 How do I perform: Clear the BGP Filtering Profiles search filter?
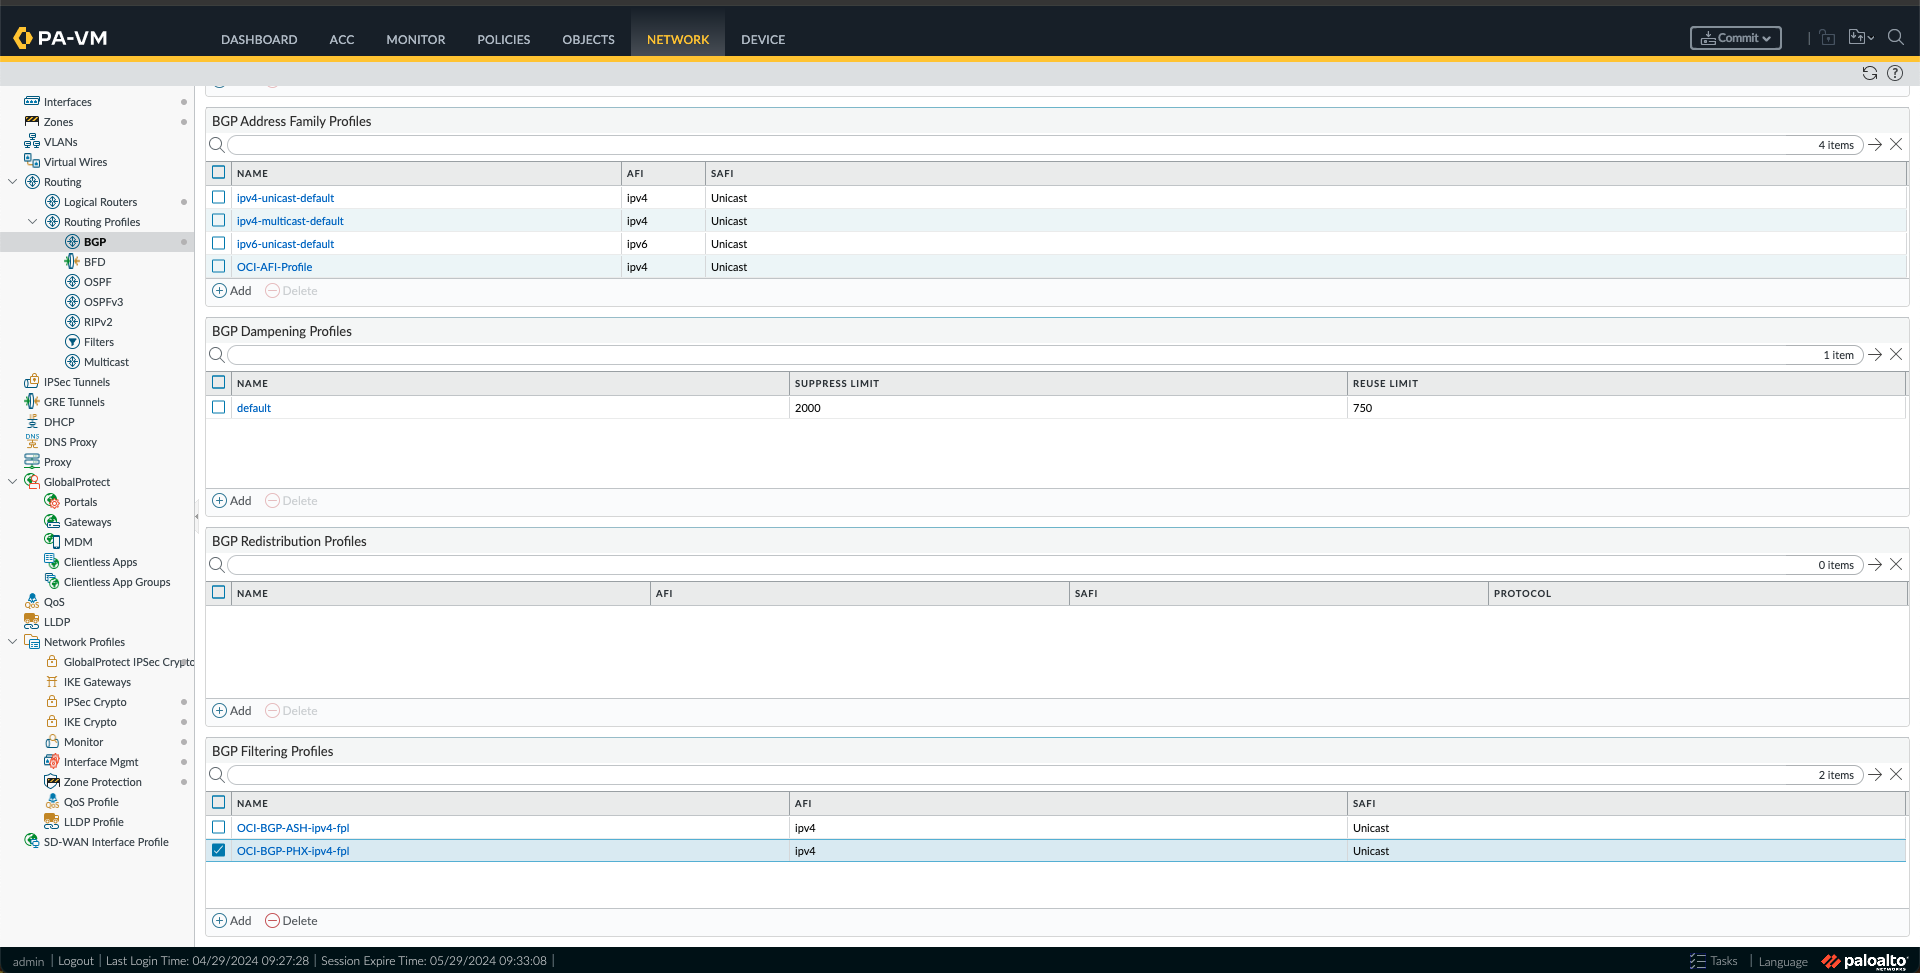[x=1896, y=774]
